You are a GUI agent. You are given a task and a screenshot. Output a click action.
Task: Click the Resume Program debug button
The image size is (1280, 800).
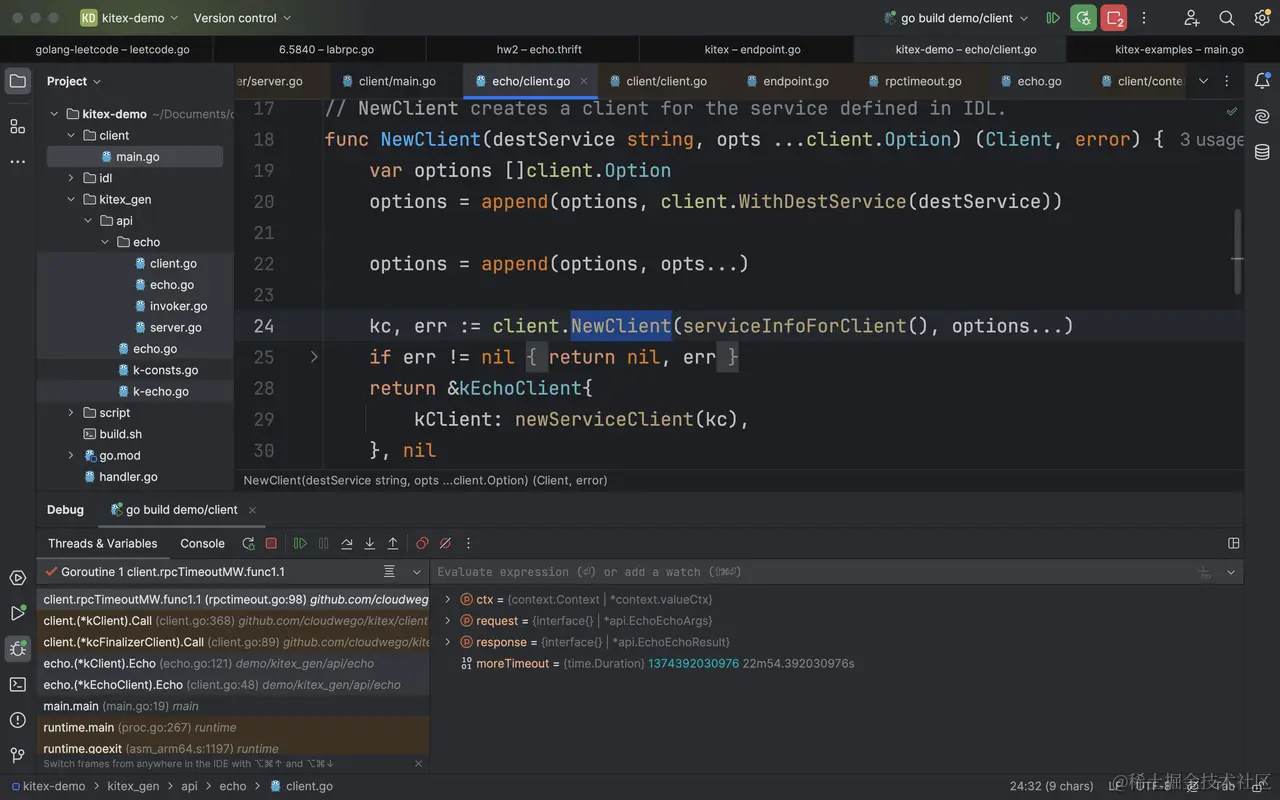pos(300,543)
